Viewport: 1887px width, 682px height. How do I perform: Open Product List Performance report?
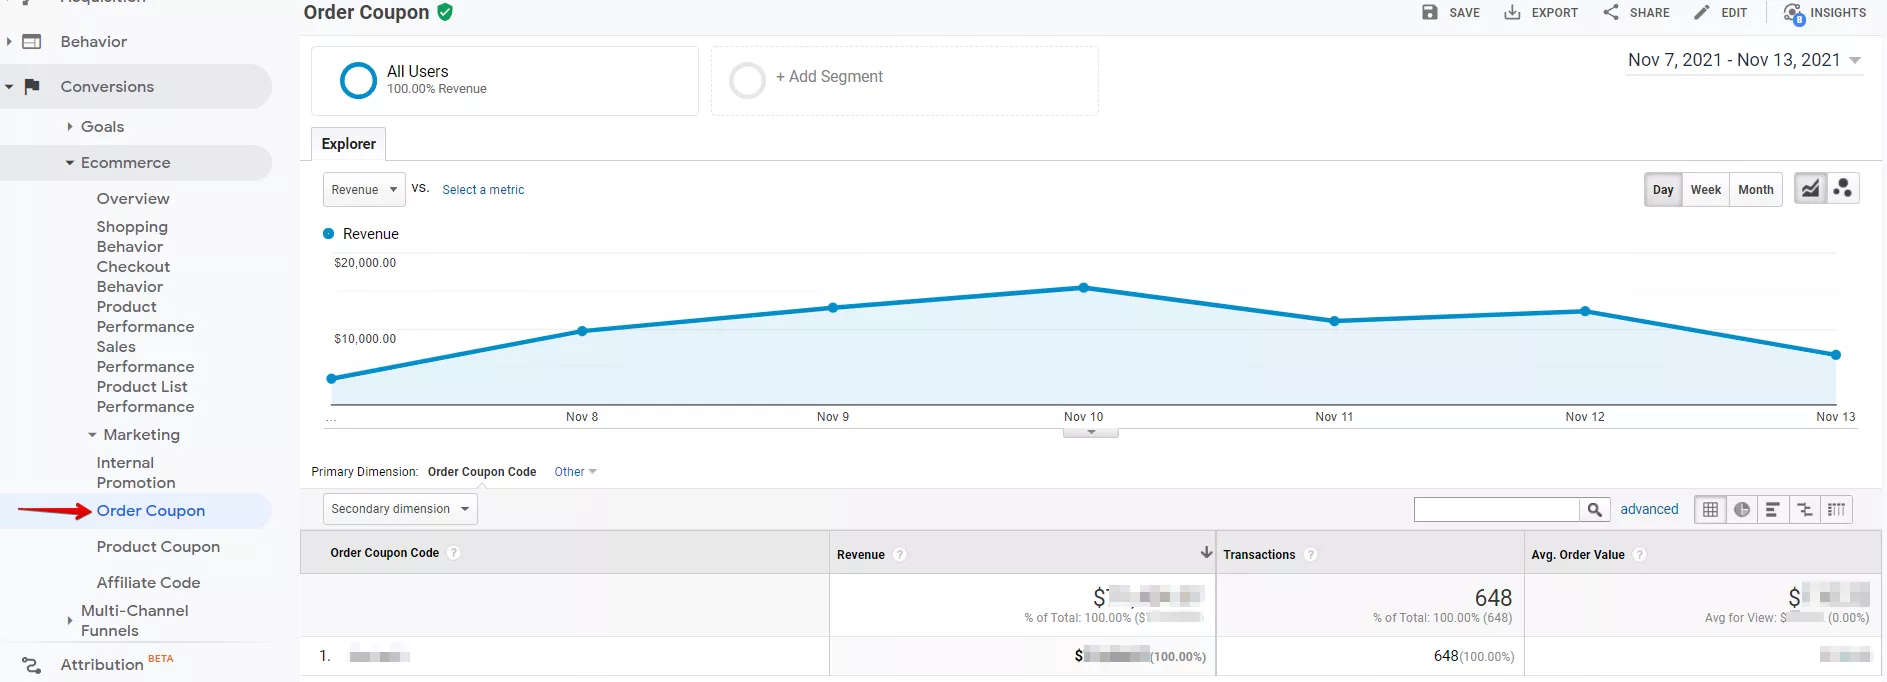pos(145,397)
